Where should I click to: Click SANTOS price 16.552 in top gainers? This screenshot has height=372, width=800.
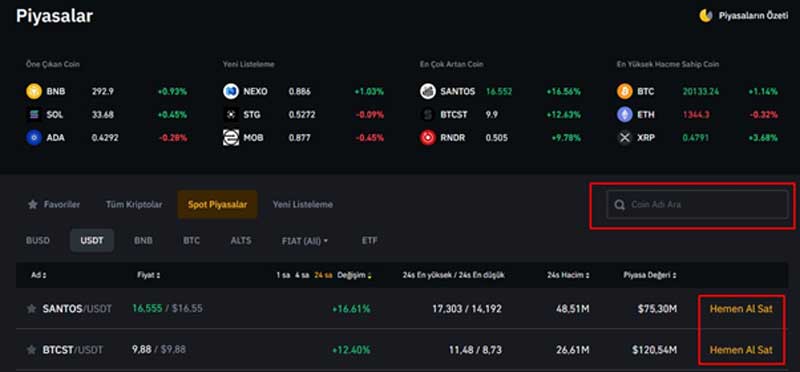(x=499, y=92)
